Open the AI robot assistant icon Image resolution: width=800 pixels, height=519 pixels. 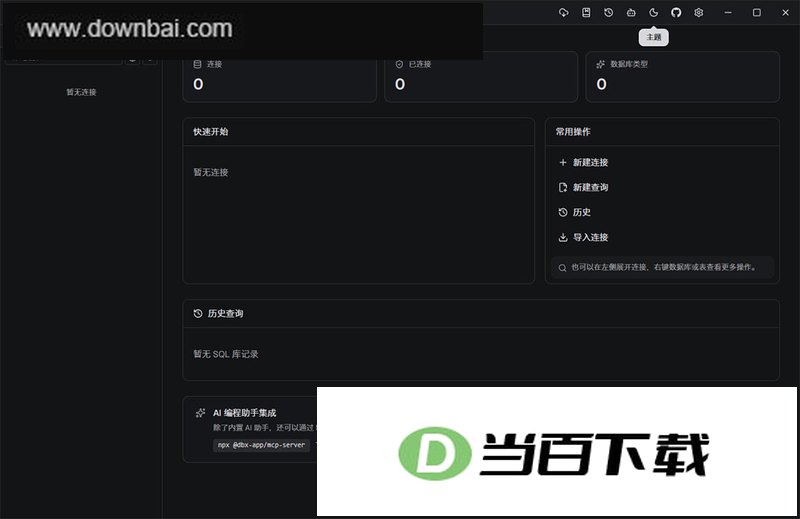(631, 13)
